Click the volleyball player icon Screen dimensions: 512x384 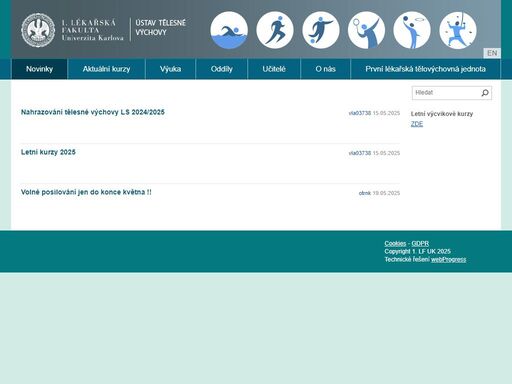412,30
